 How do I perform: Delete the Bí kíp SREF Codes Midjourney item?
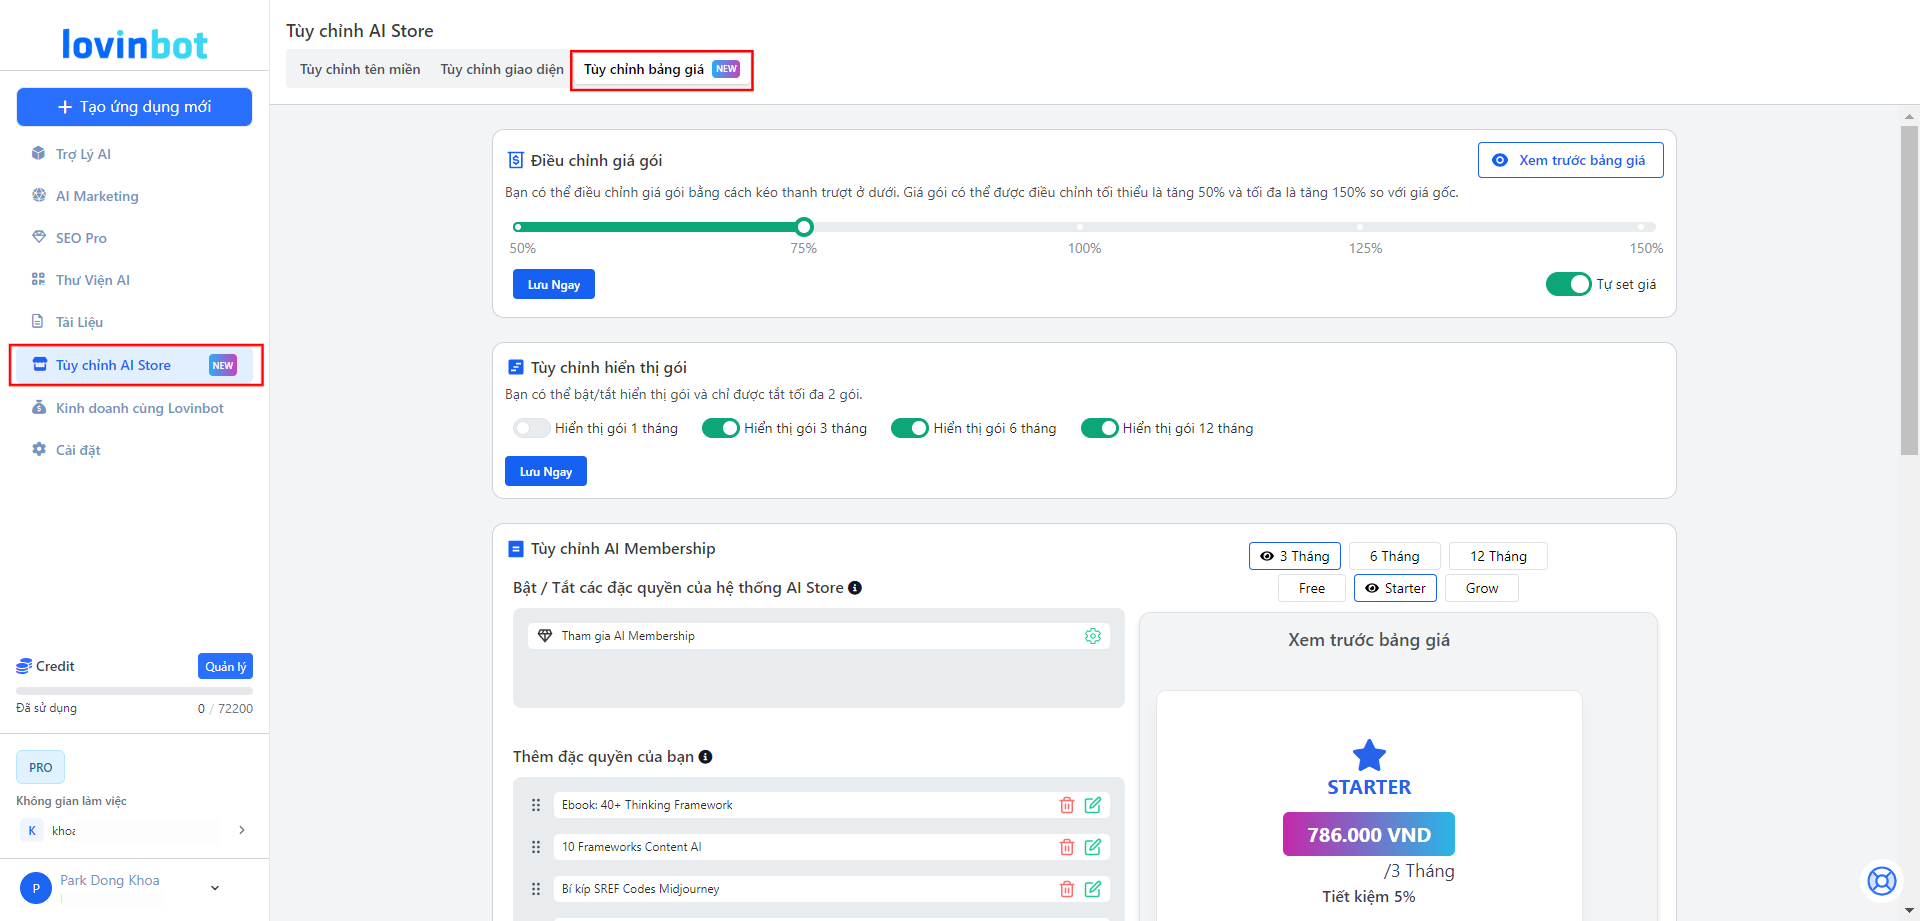(1067, 889)
